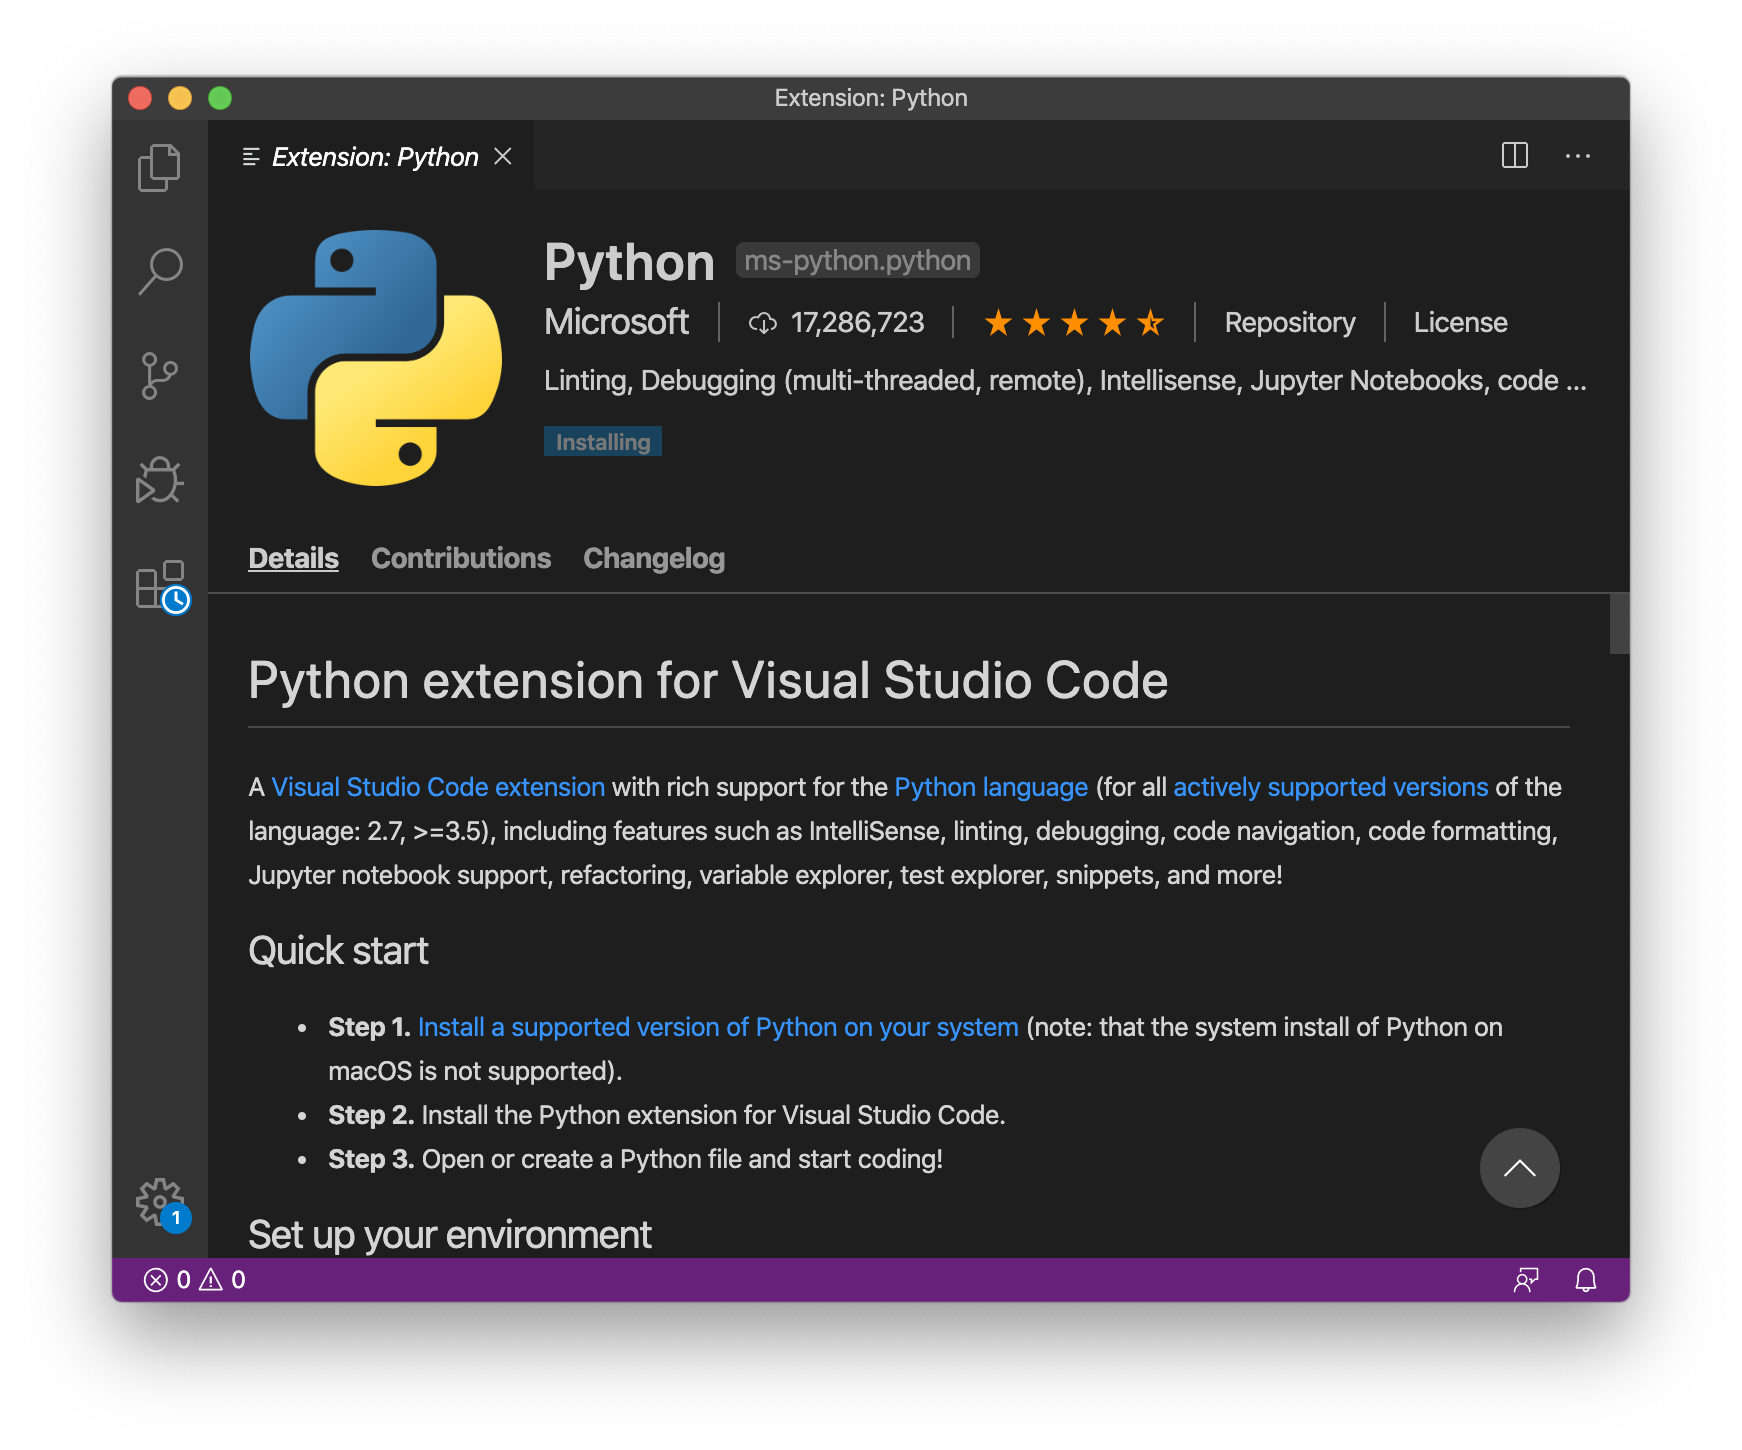Click the Step 2. Install the Python extension text
Image resolution: width=1742 pixels, height=1450 pixels.
(x=667, y=1115)
